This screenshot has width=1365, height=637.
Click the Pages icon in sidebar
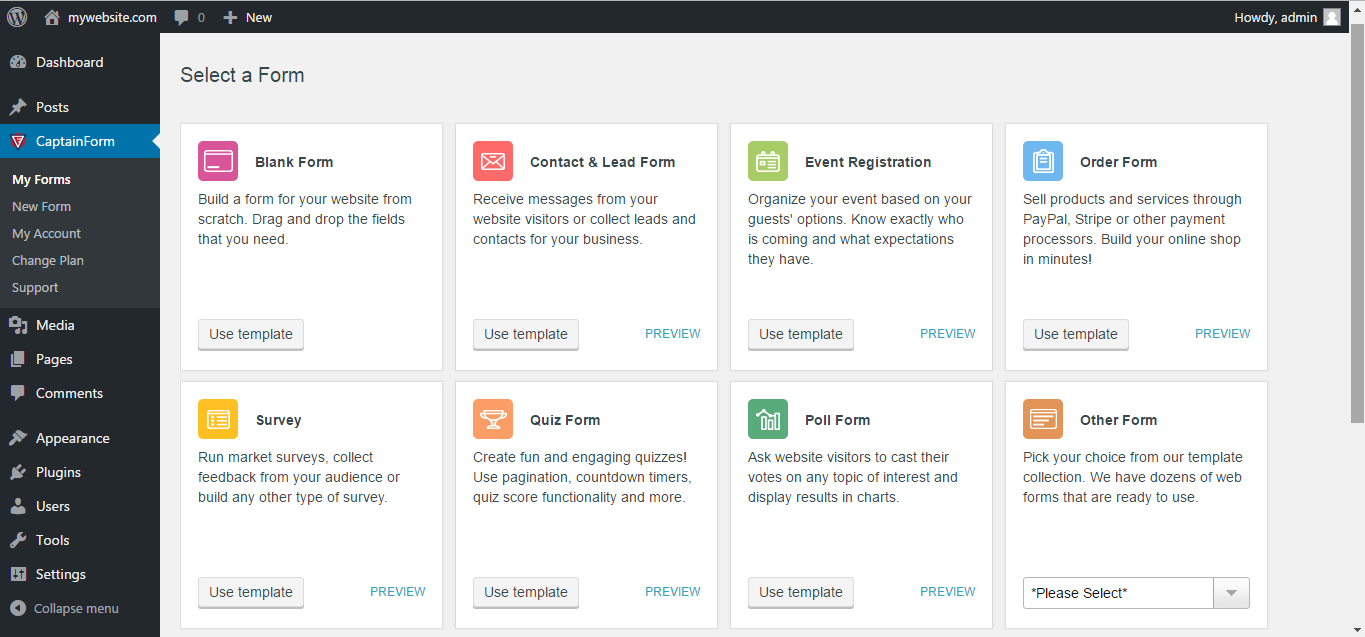point(18,359)
